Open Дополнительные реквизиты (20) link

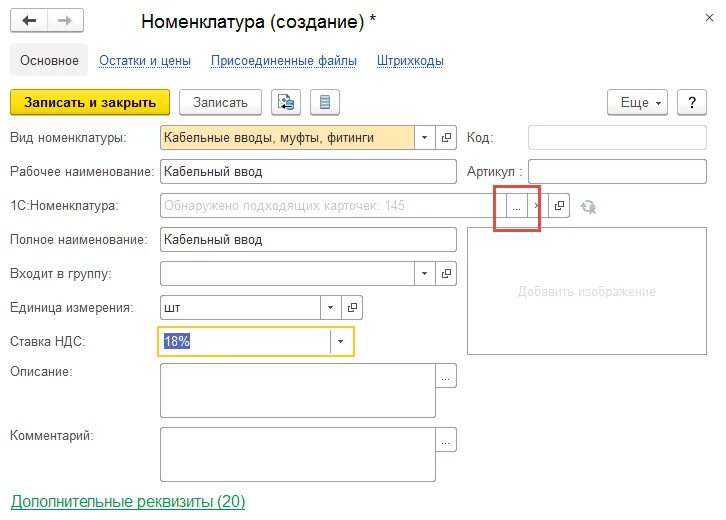click(128, 501)
